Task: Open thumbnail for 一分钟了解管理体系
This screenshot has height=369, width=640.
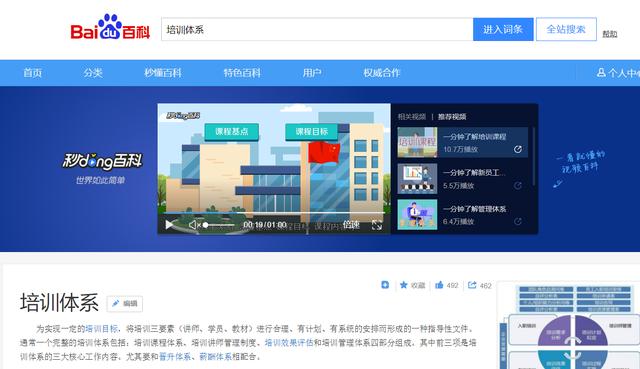Action: (x=417, y=215)
